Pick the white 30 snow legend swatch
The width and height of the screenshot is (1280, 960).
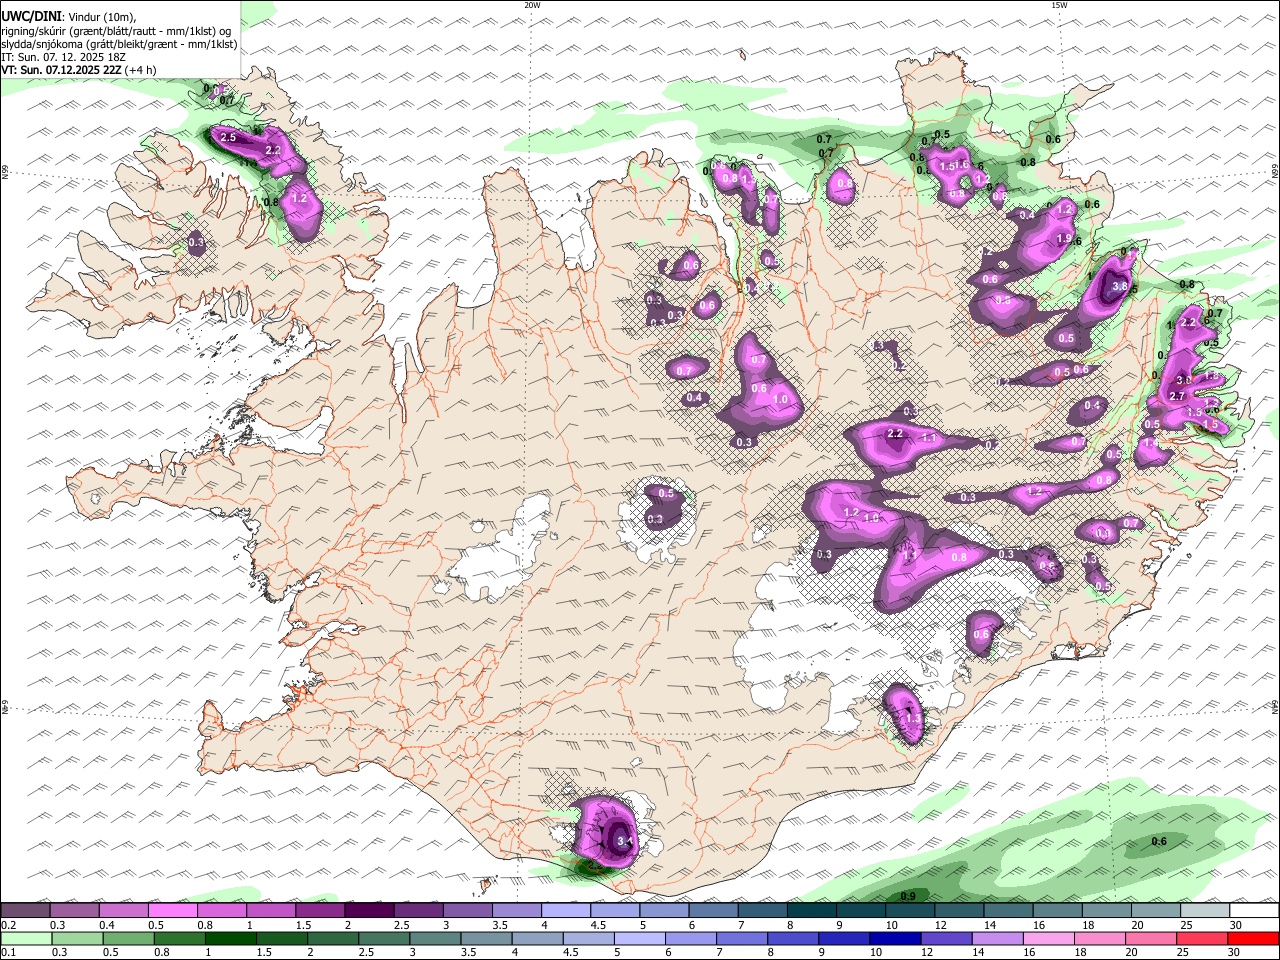point(1255,911)
